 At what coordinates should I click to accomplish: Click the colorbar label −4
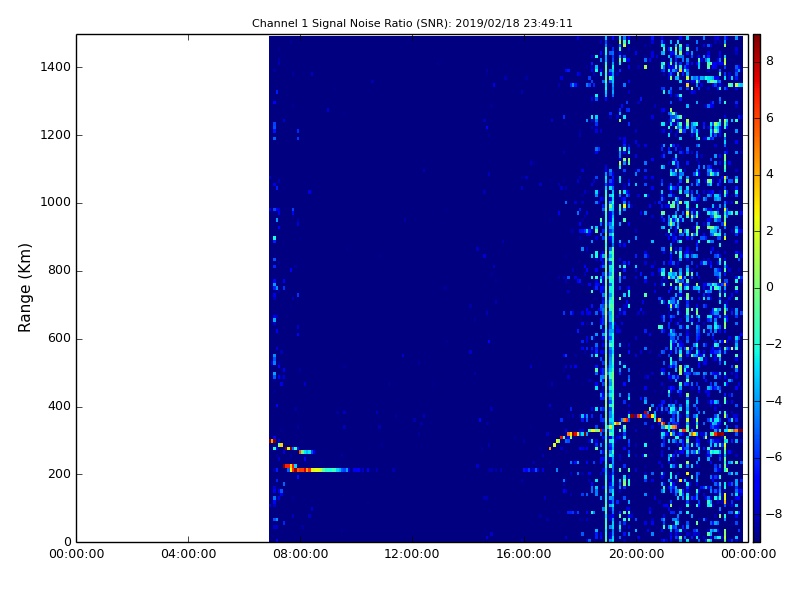pyautogui.click(x=773, y=401)
